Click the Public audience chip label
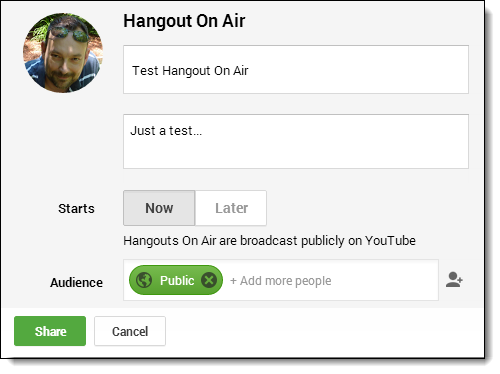The image size is (500, 374). coord(177,280)
